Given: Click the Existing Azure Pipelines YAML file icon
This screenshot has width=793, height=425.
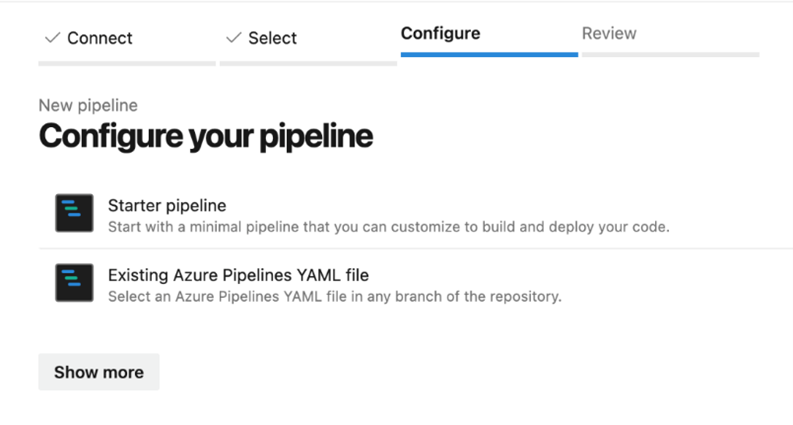Looking at the screenshot, I should click(x=74, y=283).
